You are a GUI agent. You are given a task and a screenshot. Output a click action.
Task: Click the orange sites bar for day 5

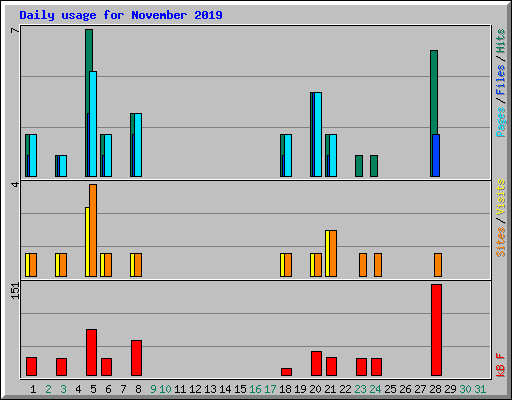coord(93,230)
